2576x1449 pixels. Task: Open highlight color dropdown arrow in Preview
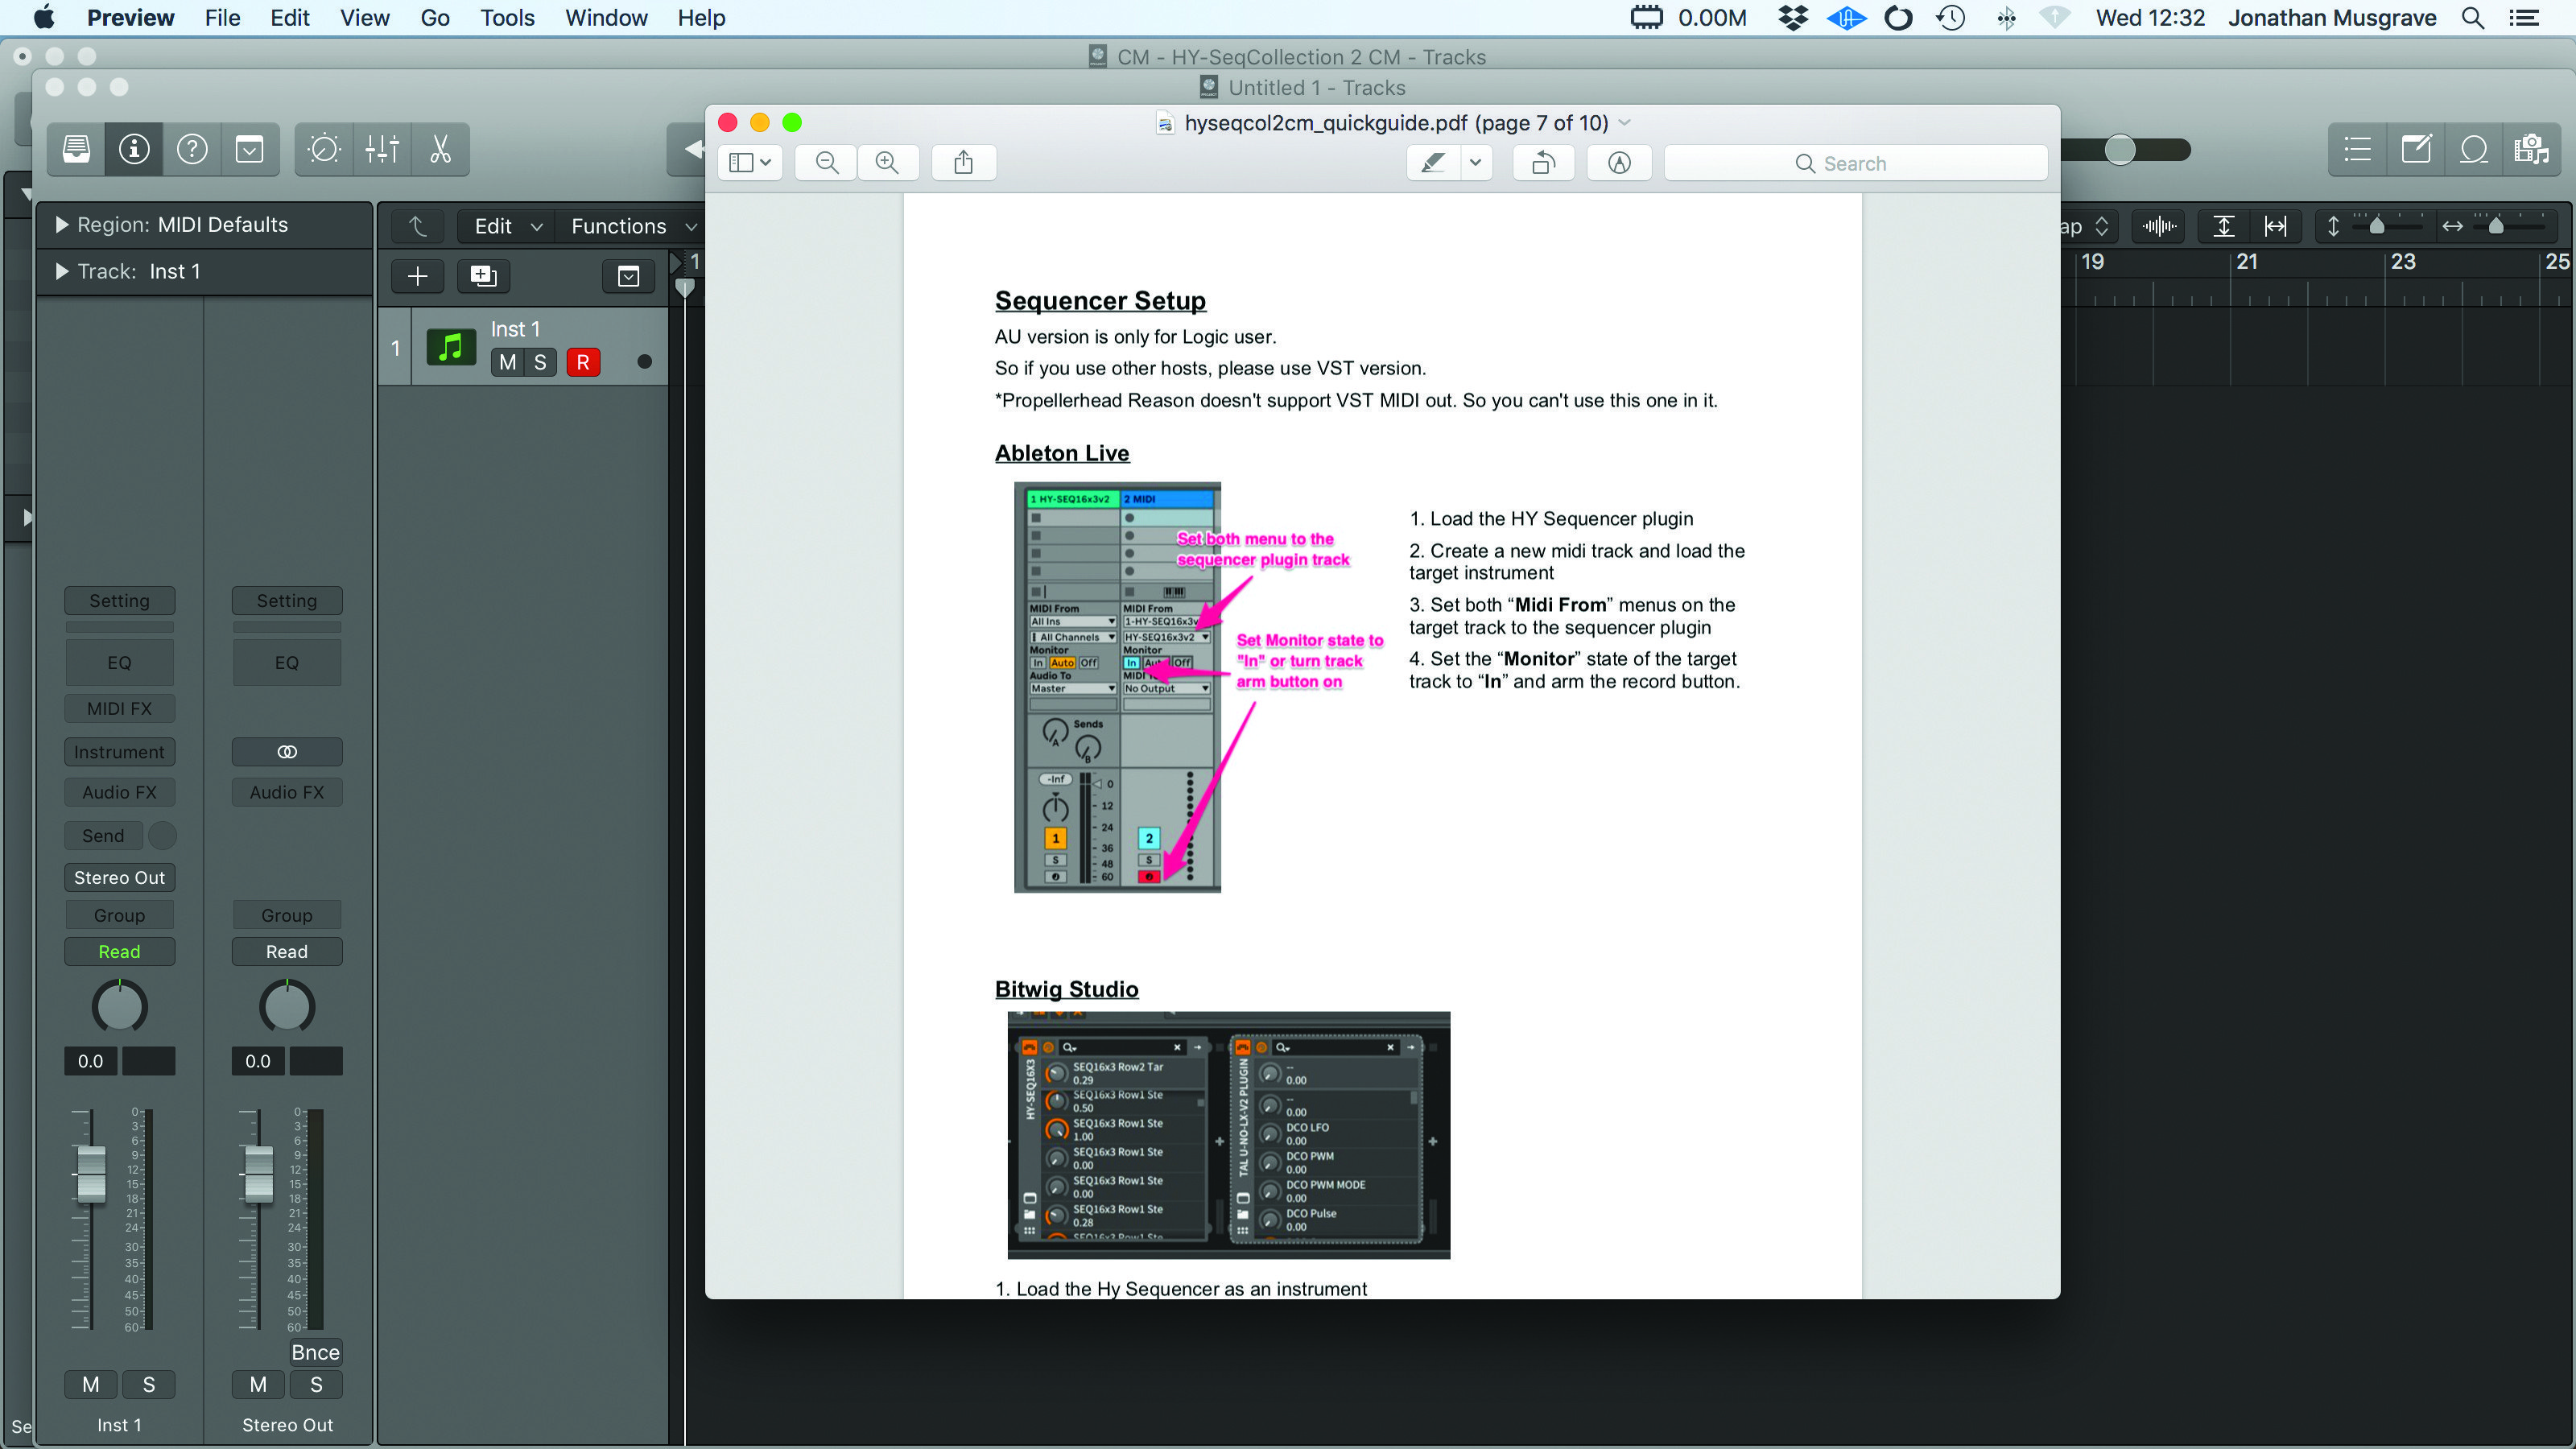[x=1475, y=163]
